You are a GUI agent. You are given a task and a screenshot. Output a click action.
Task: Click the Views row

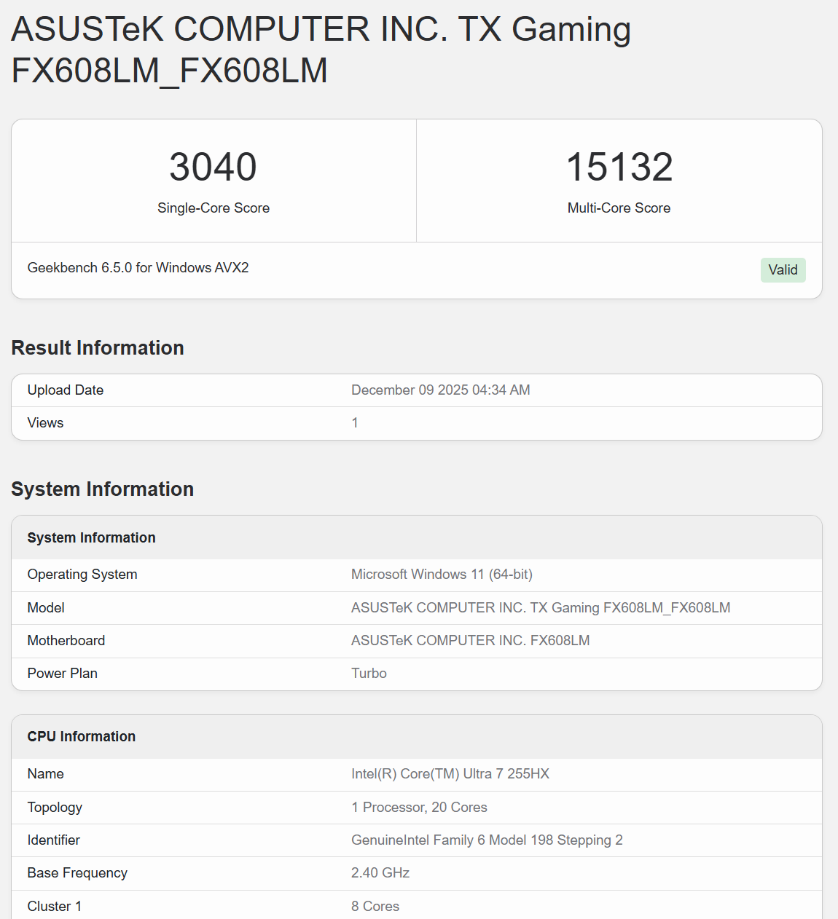point(45,423)
